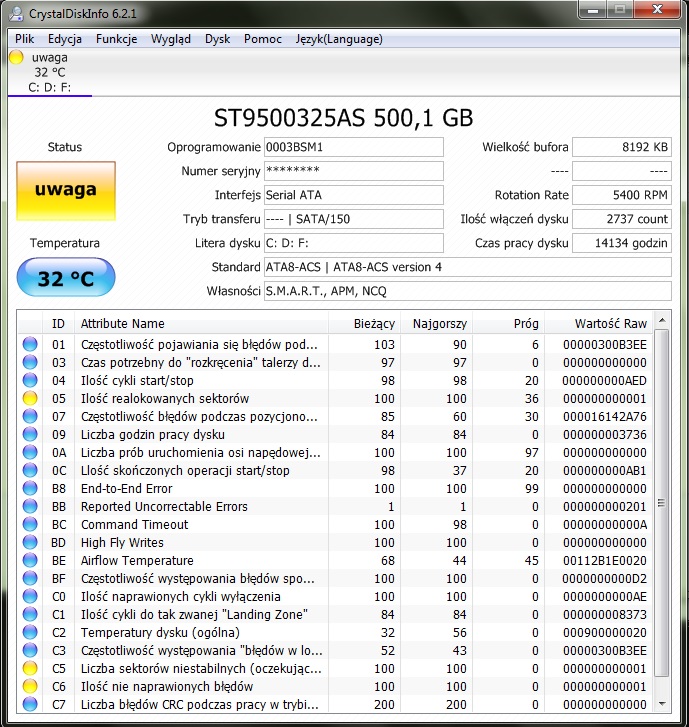Select the Ilość realokowanych sektorów row text
Image resolution: width=689 pixels, height=727 pixels.
pyautogui.click(x=165, y=398)
